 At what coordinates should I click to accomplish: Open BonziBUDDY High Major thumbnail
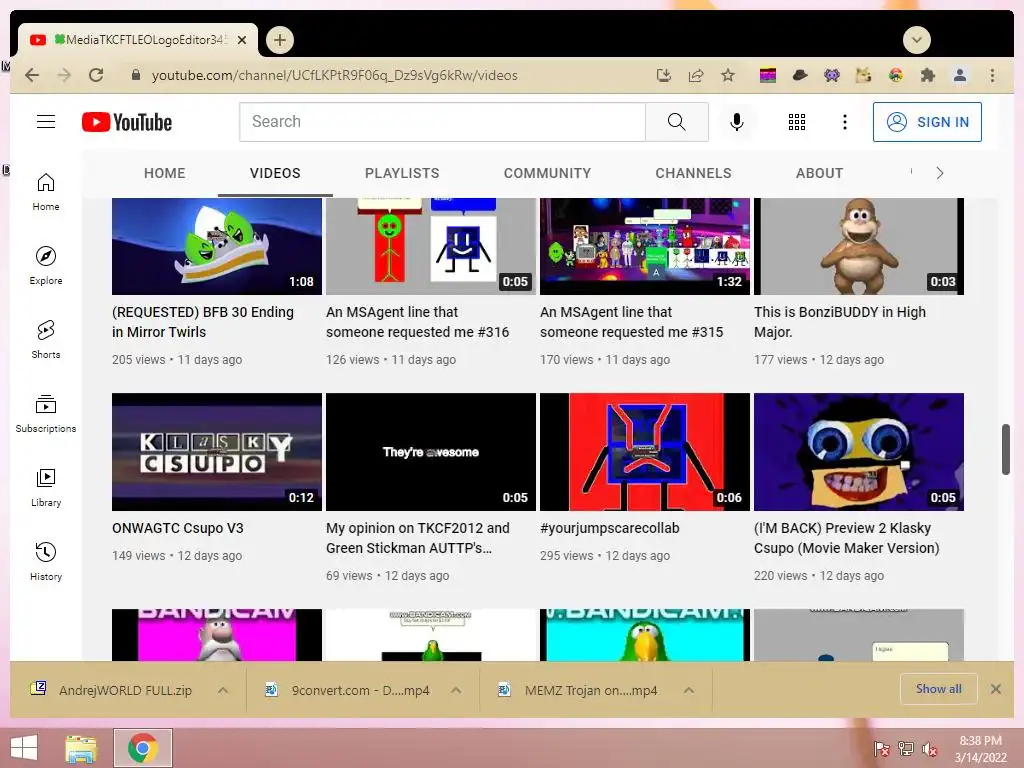[x=859, y=246]
